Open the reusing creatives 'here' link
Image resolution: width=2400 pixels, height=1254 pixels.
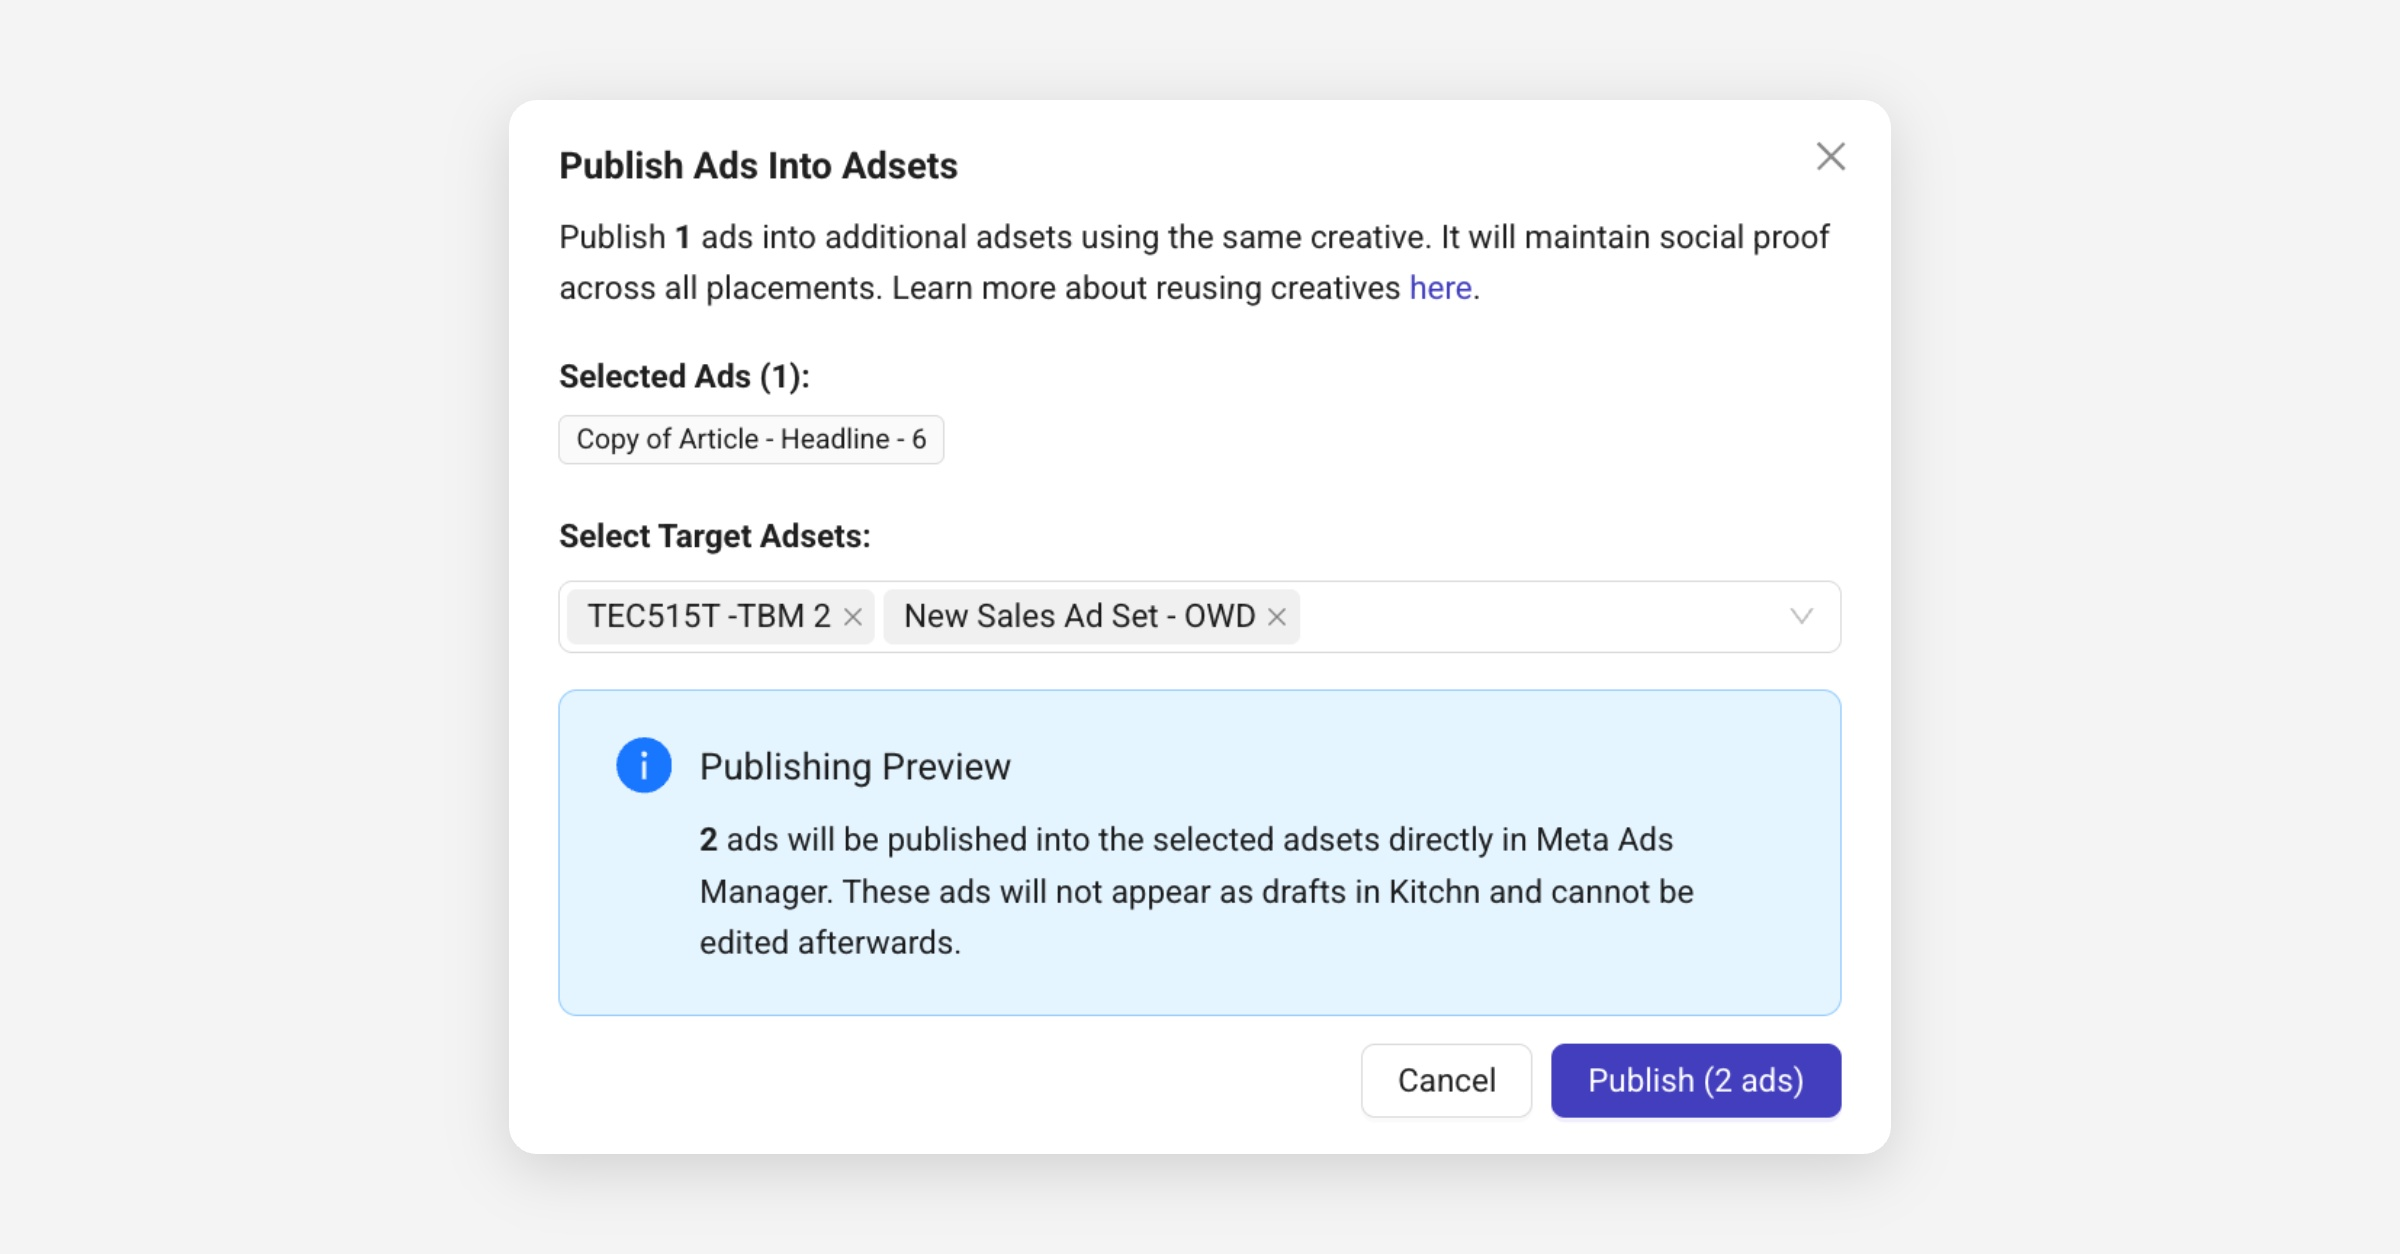click(1440, 288)
